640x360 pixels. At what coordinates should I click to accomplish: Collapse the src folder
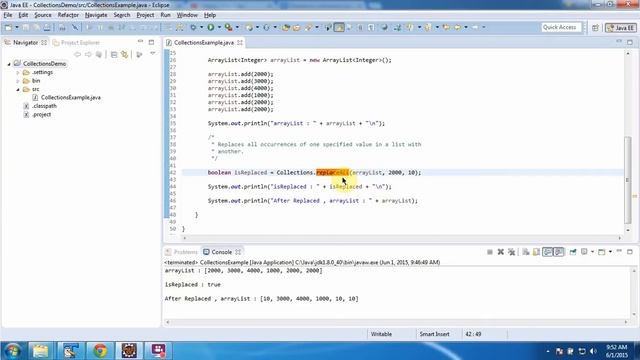point(18,89)
